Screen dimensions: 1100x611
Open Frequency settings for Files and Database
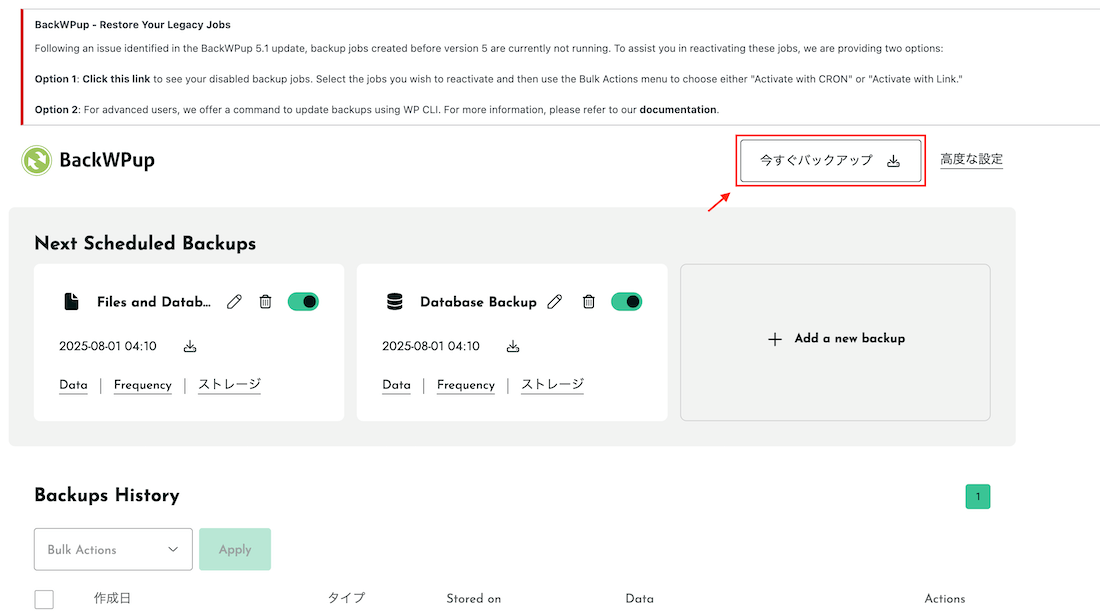[143, 385]
